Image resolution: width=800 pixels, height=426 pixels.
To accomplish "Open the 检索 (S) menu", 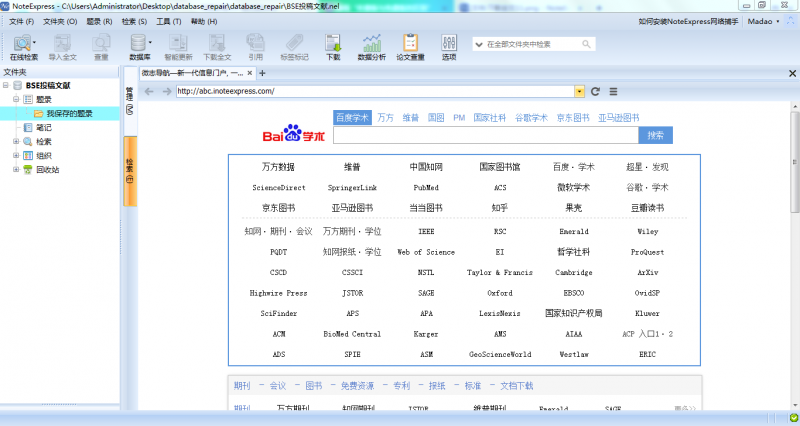I will click(134, 21).
